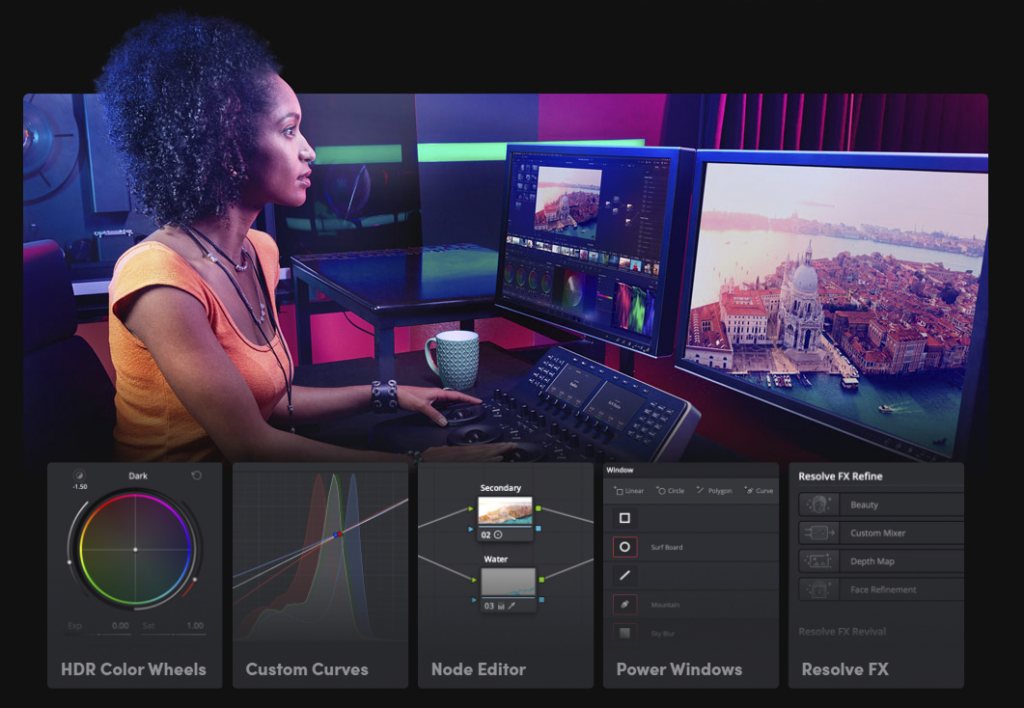
Task: Click the reset icon on the Dark wheel
Action: pyautogui.click(x=196, y=476)
